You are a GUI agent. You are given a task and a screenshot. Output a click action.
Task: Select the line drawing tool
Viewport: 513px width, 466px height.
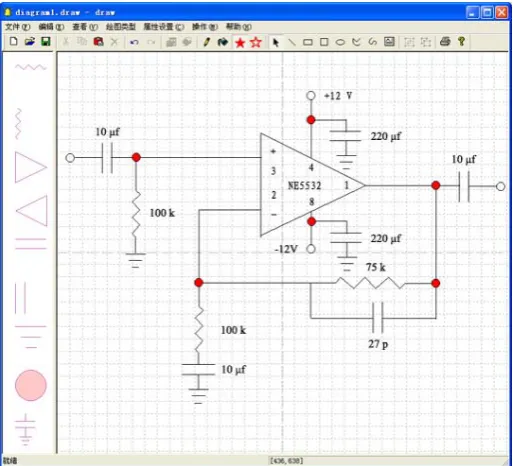pyautogui.click(x=292, y=42)
